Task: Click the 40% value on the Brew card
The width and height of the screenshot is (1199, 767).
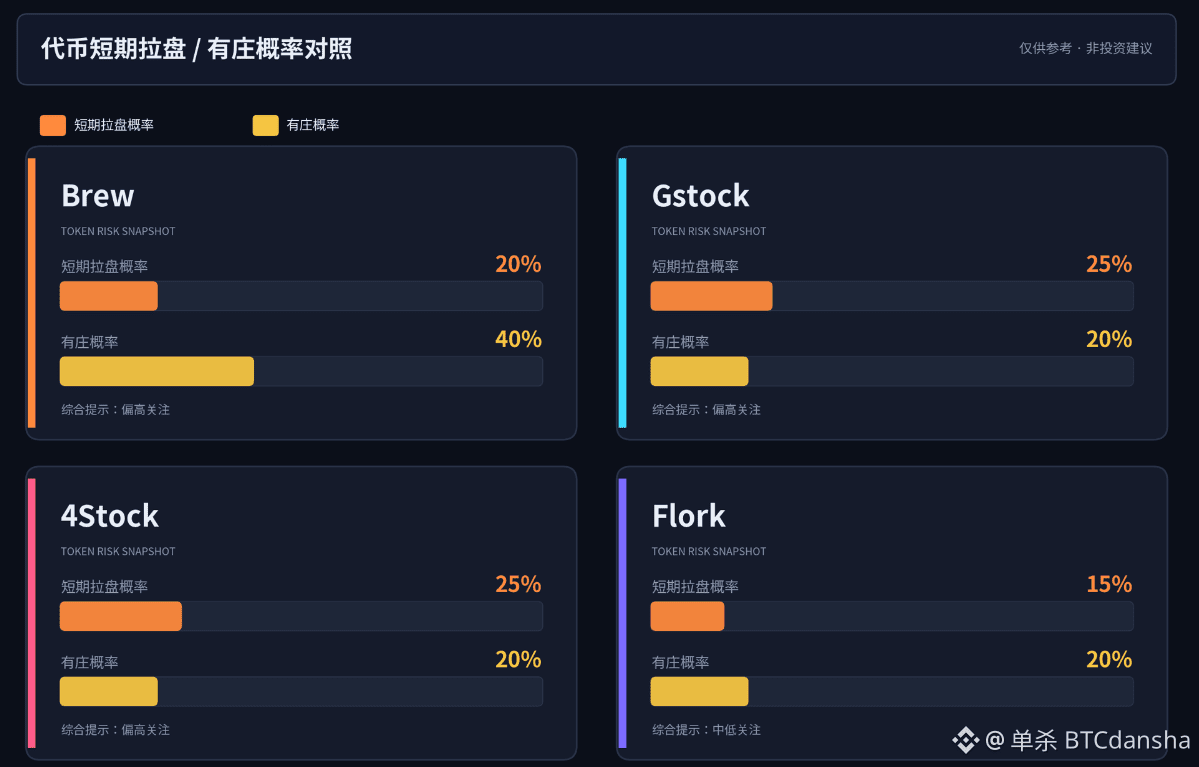Action: 518,339
